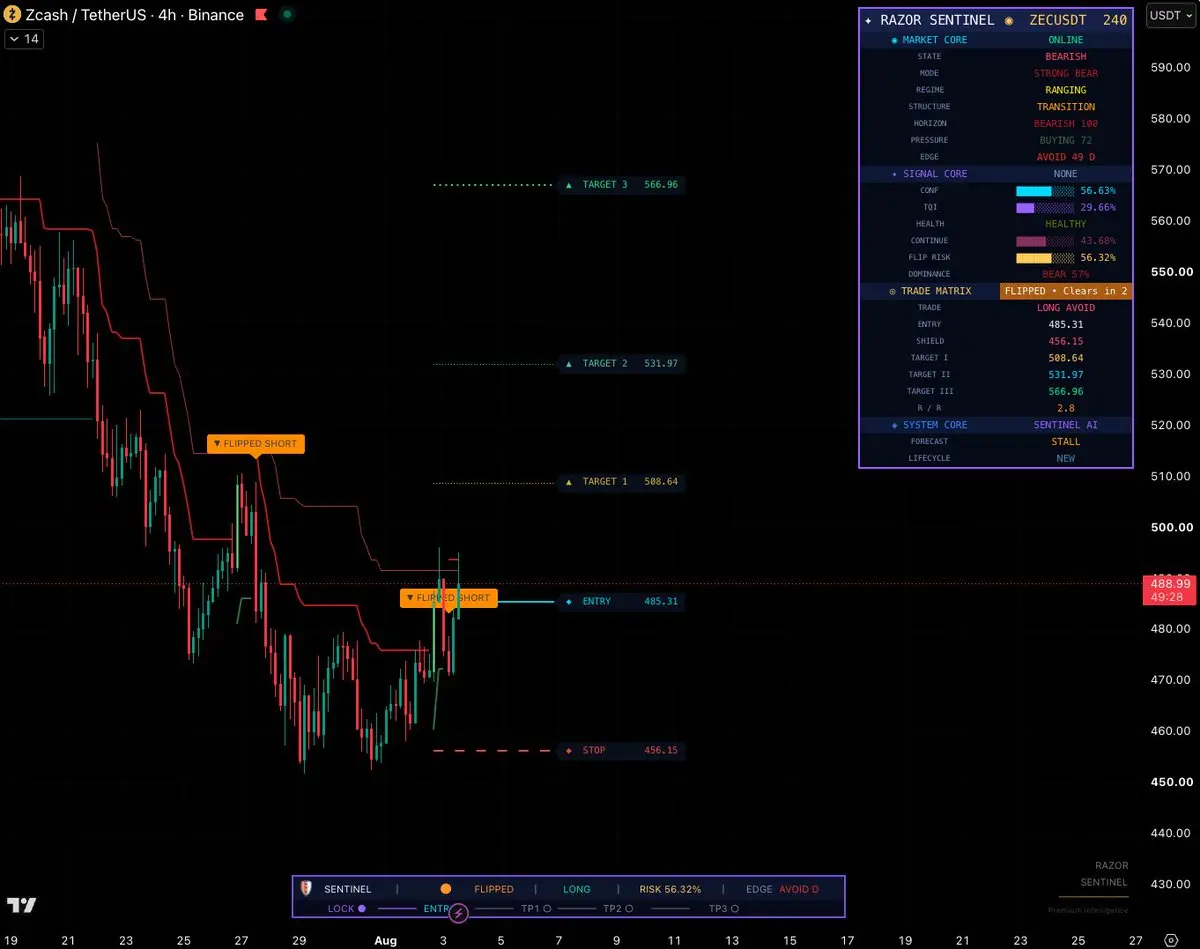
Task: Click the RAZOR SENTINEL table header
Action: (995, 20)
